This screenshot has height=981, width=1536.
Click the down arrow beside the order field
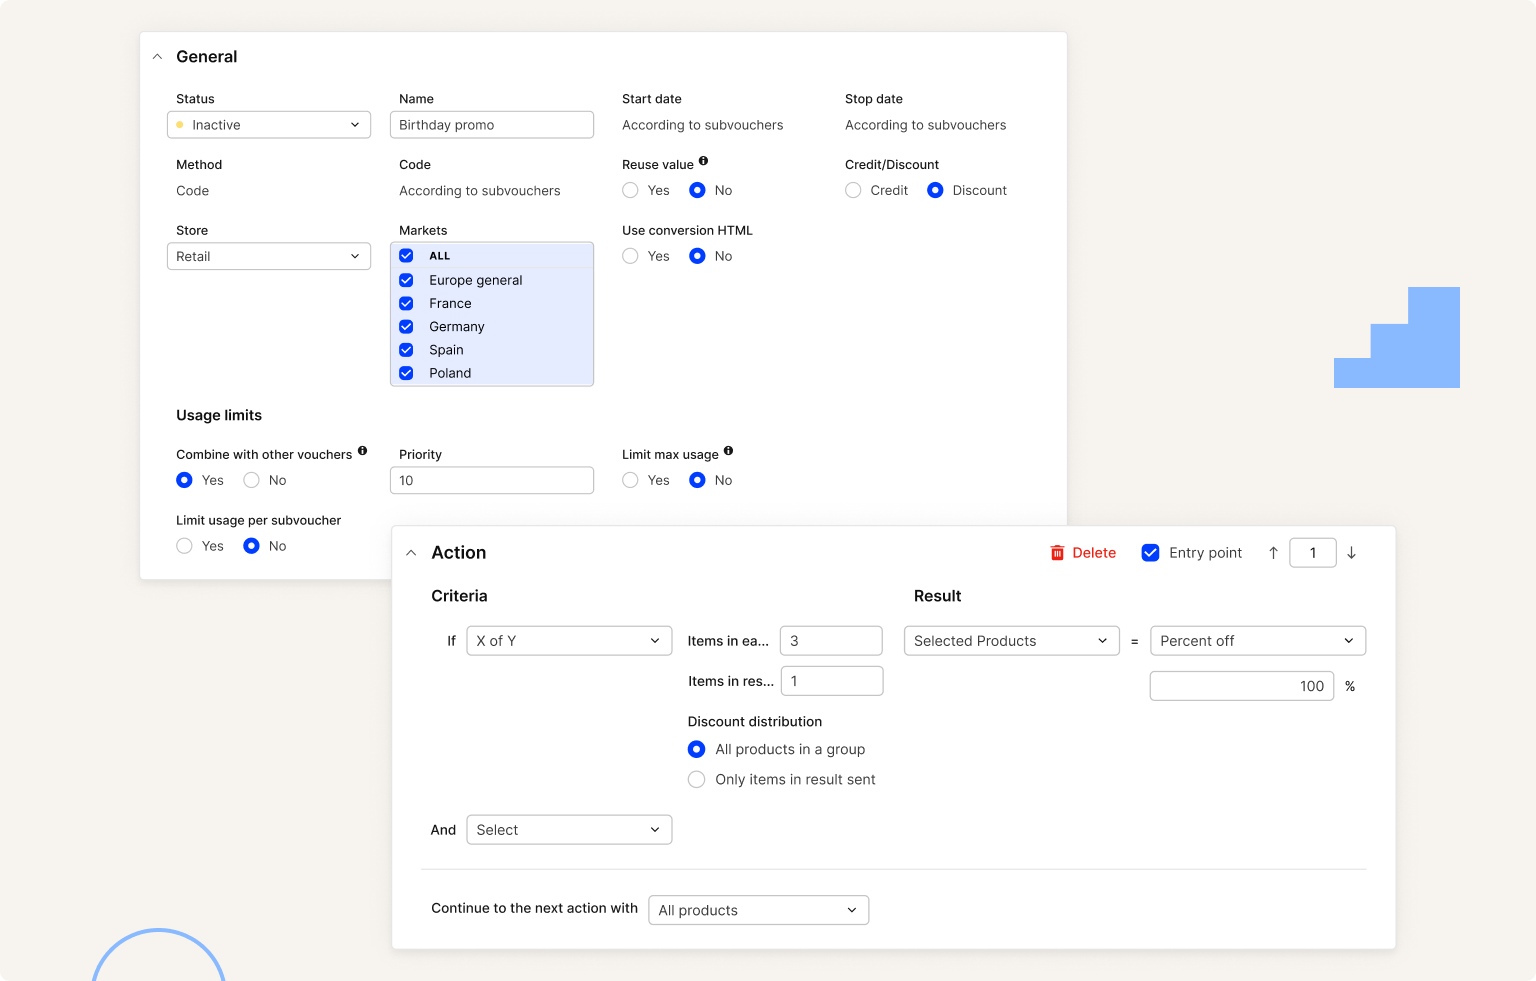tap(1351, 553)
